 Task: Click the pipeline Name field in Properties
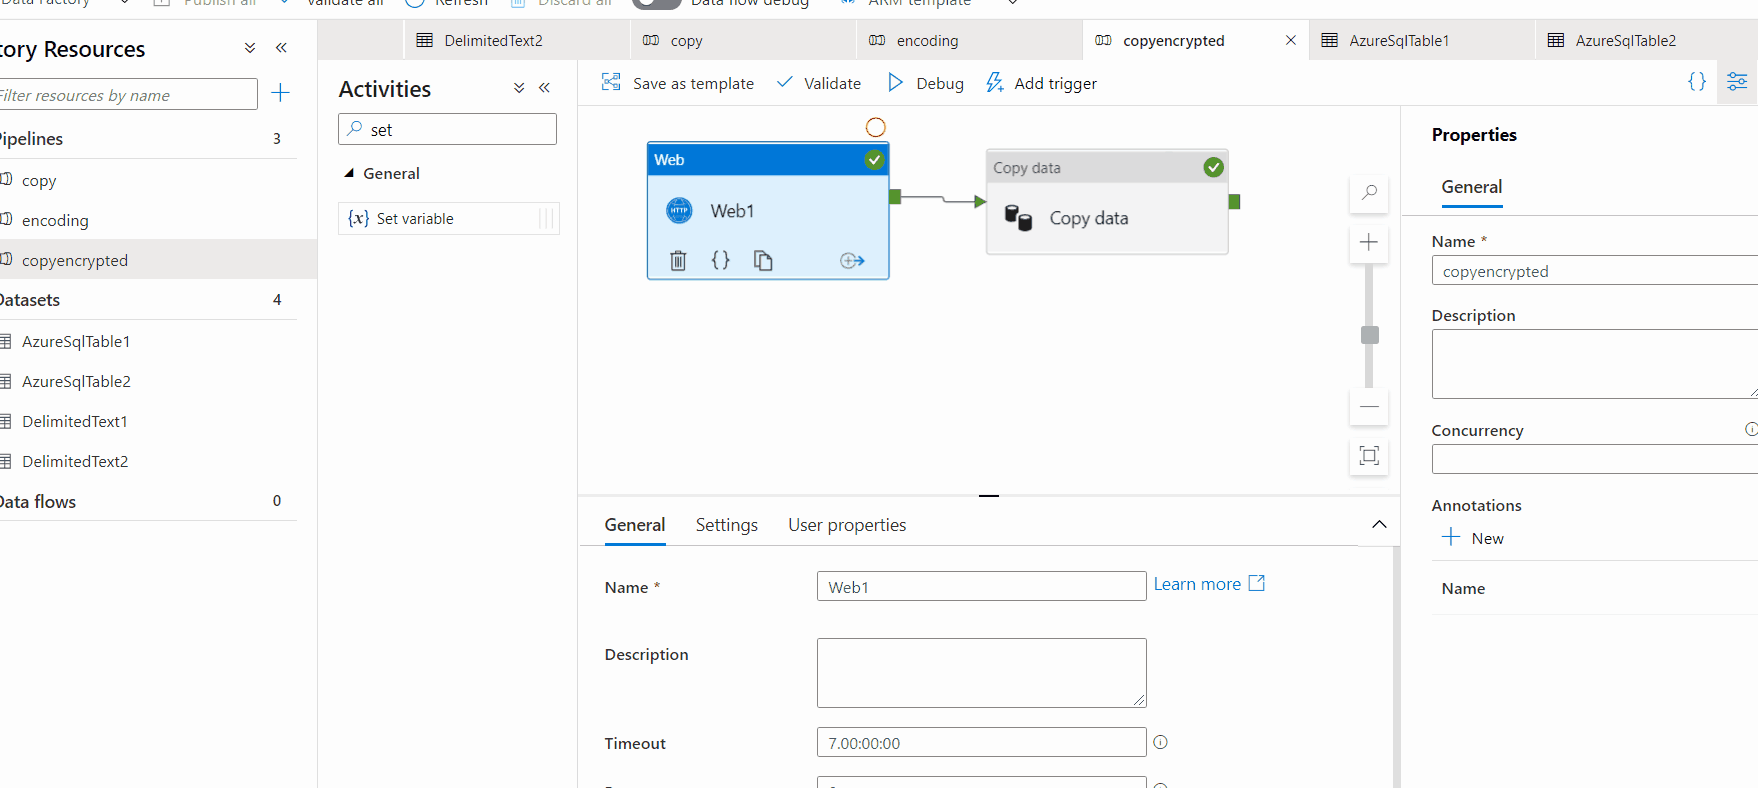pyautogui.click(x=1595, y=271)
